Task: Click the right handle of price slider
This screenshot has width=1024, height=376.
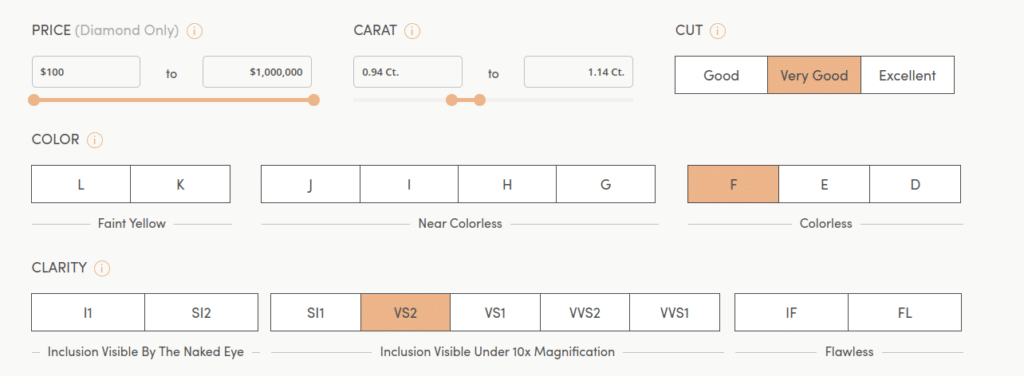Action: click(x=313, y=100)
